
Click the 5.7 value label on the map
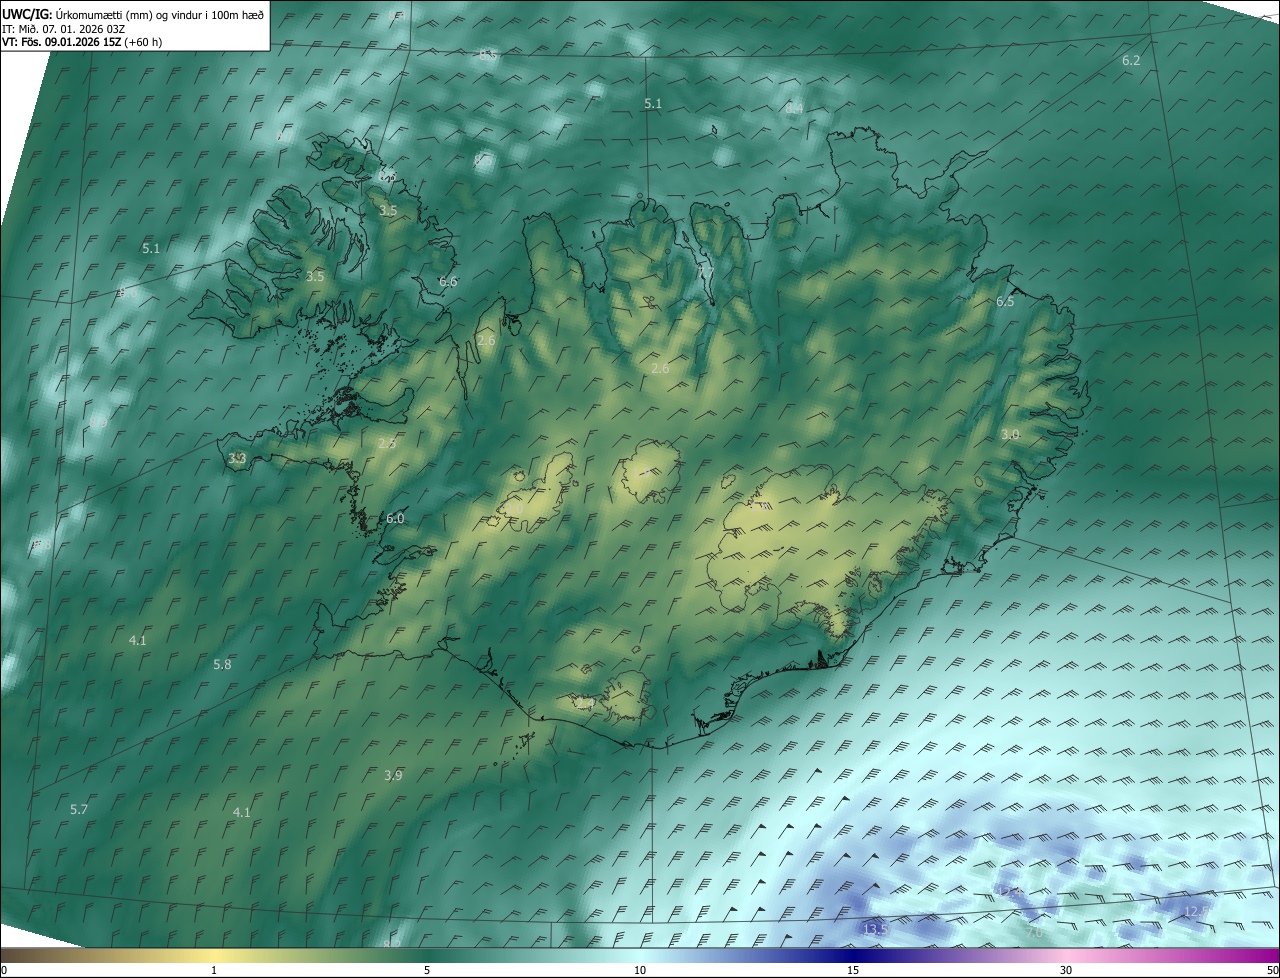pyautogui.click(x=79, y=809)
